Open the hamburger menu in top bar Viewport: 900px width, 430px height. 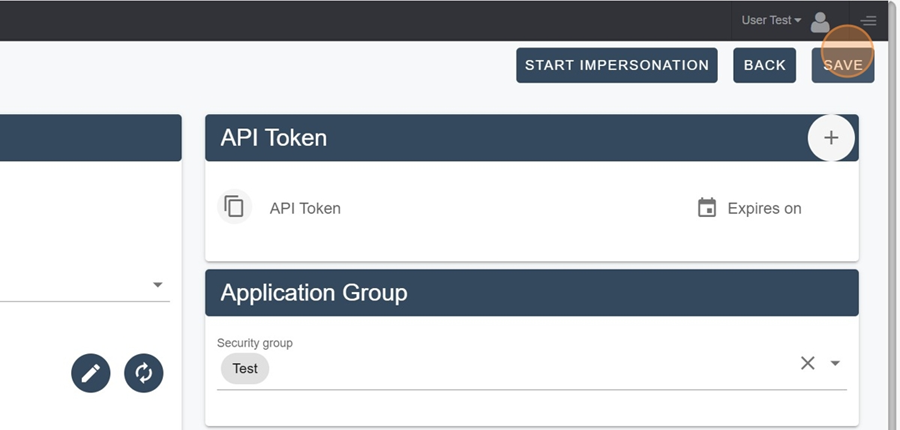pyautogui.click(x=868, y=21)
